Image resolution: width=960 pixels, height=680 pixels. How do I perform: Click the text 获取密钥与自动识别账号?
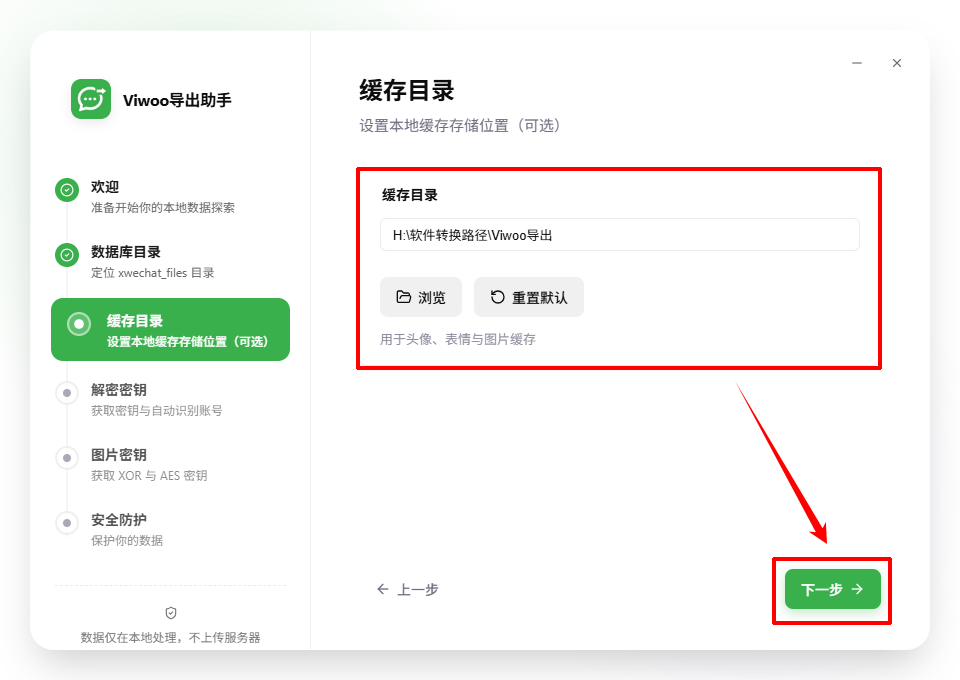(157, 411)
